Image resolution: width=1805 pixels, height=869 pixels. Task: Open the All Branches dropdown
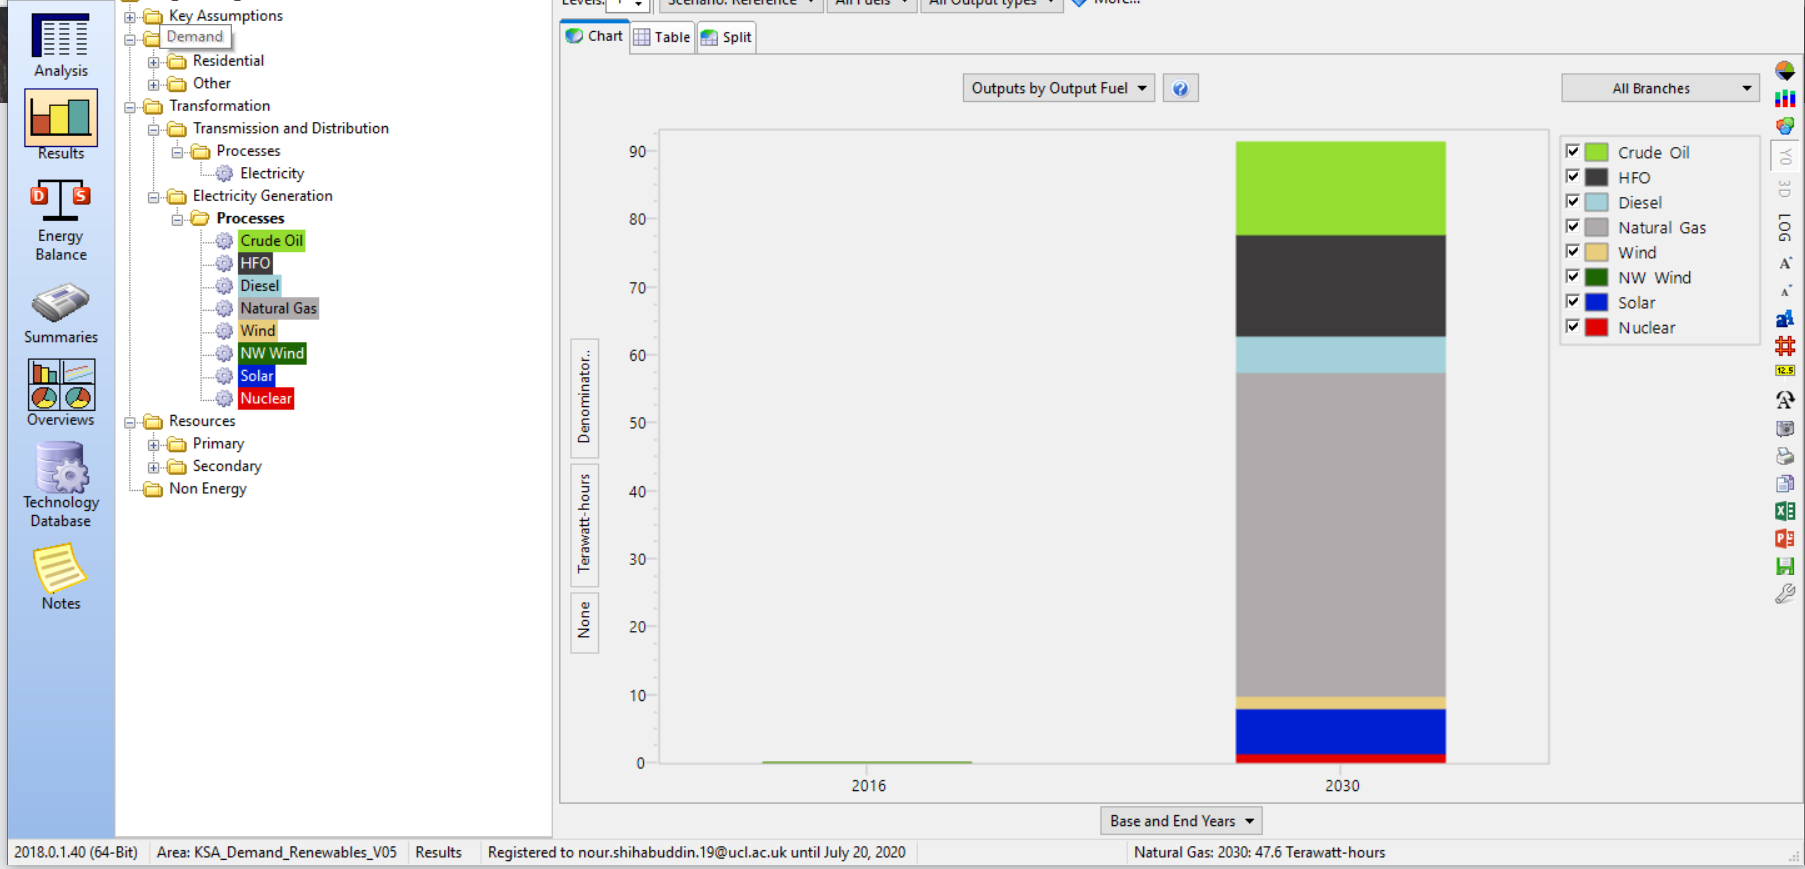pos(1660,88)
